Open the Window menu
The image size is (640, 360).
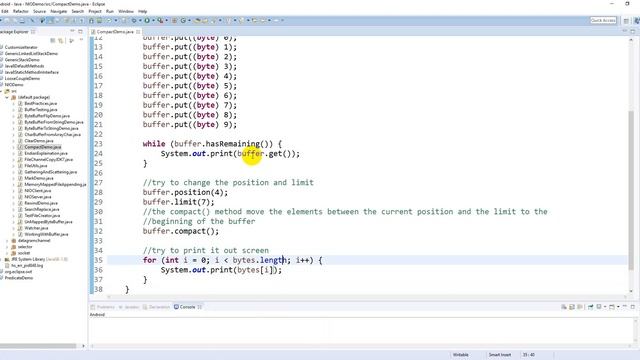click(x=126, y=11)
